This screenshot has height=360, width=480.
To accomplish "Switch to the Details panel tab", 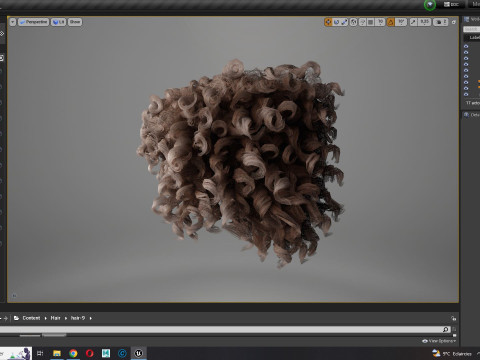I will [471, 115].
